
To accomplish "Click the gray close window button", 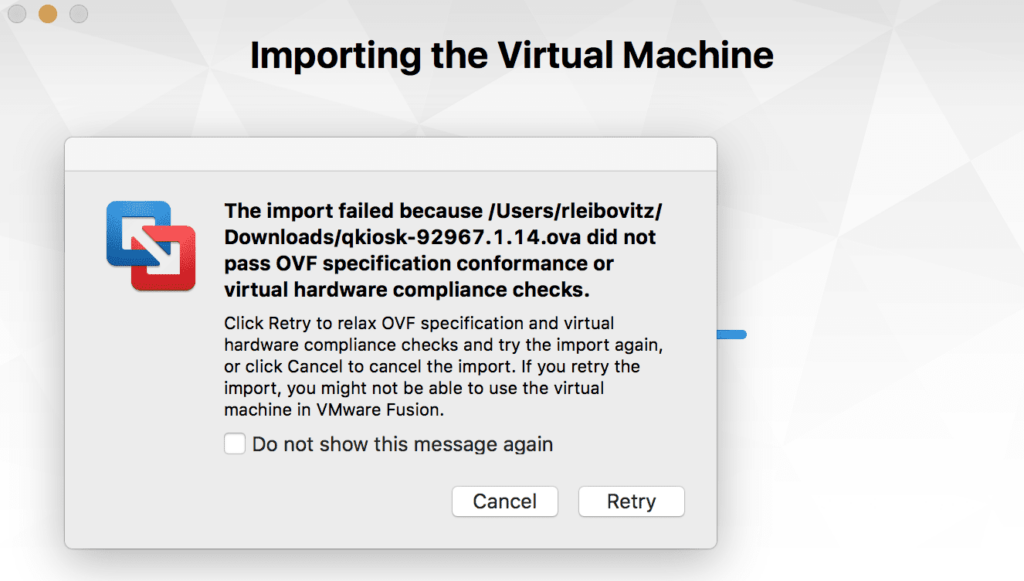I will [17, 14].
